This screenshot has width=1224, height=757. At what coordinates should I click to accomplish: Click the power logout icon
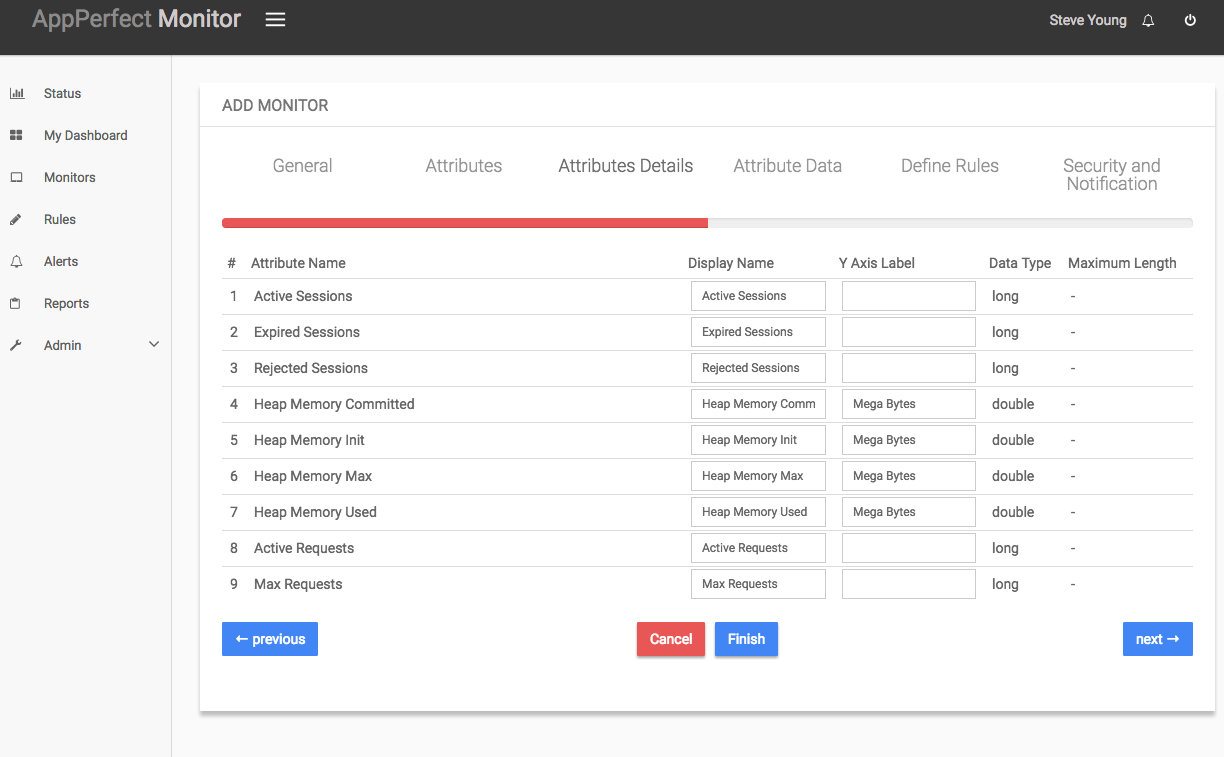1190,21
